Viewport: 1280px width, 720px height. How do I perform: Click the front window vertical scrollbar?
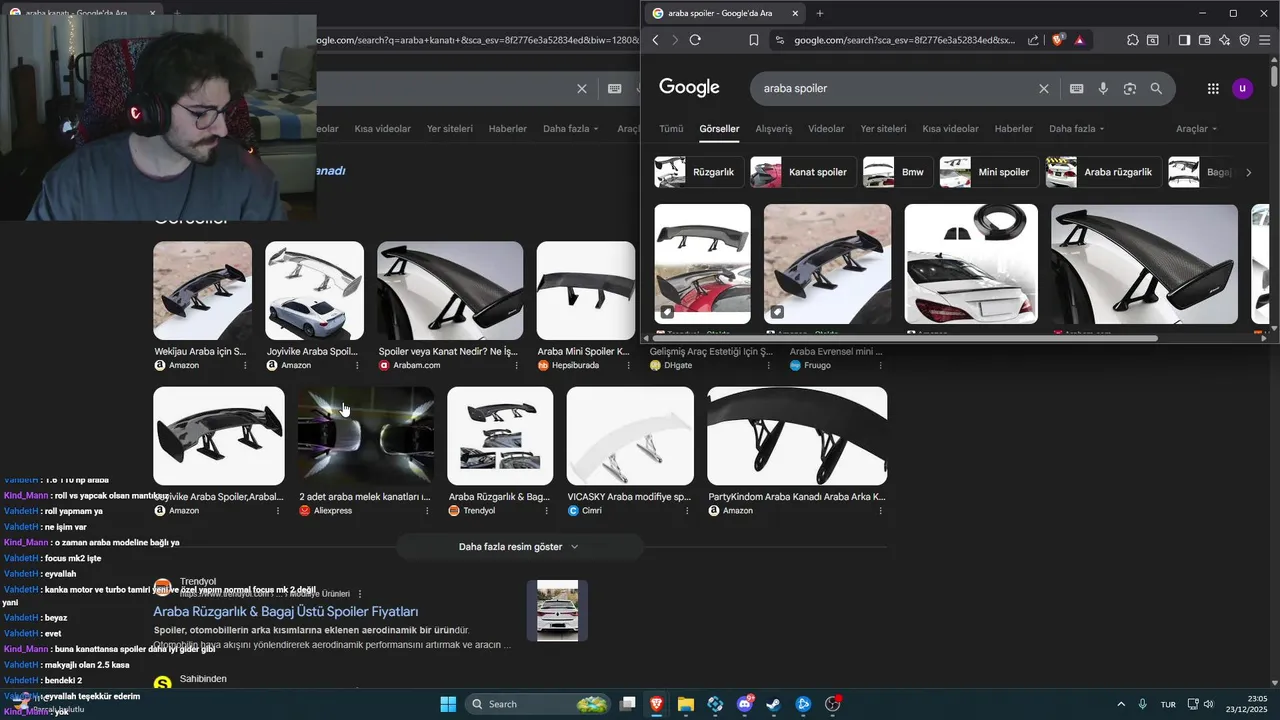(x=1274, y=76)
